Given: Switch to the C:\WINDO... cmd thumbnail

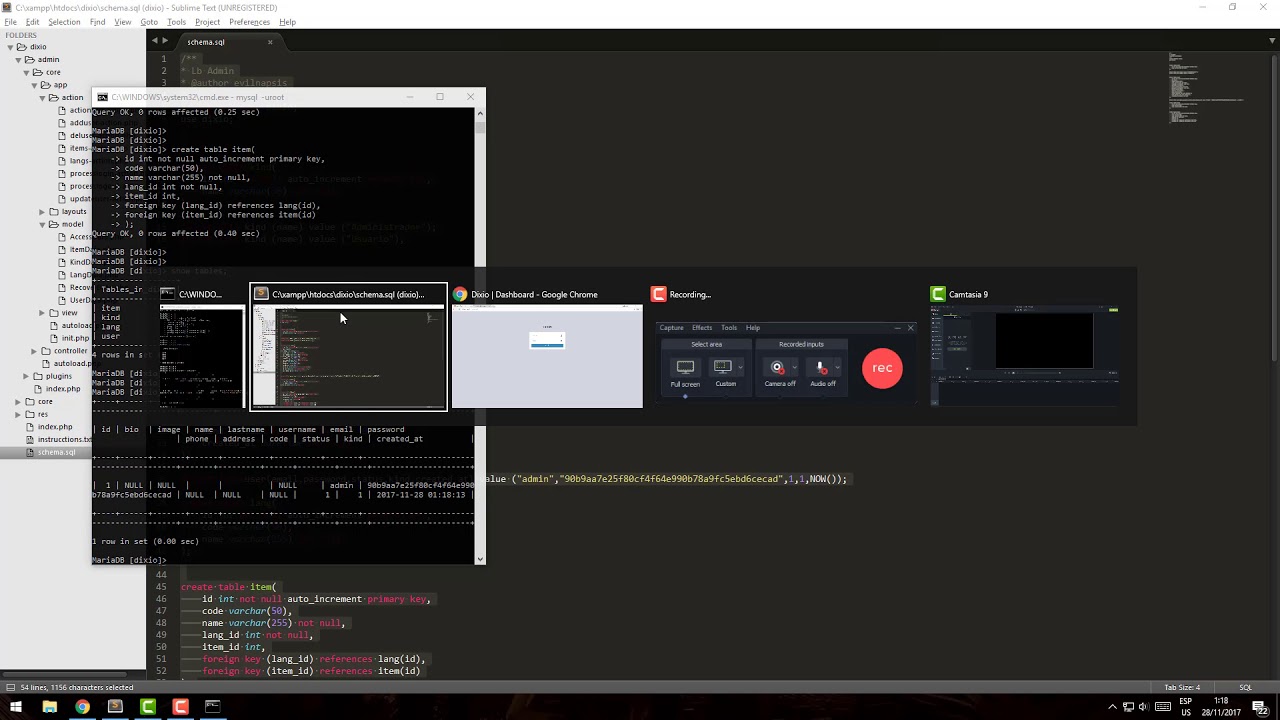Looking at the screenshot, I should [203, 347].
